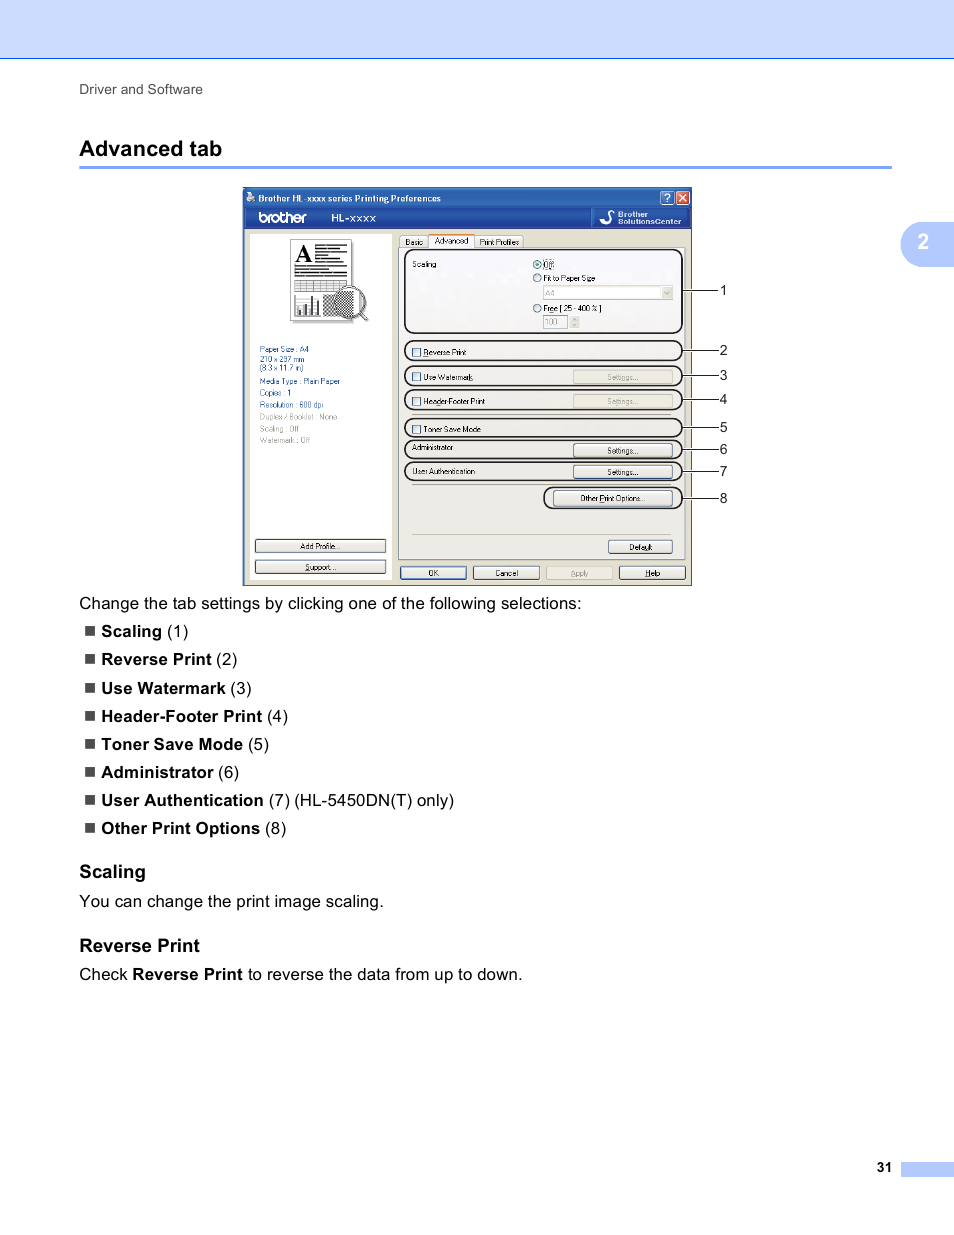Switch to the Basic tab
Image resolution: width=954 pixels, height=1235 pixels.
click(x=414, y=242)
